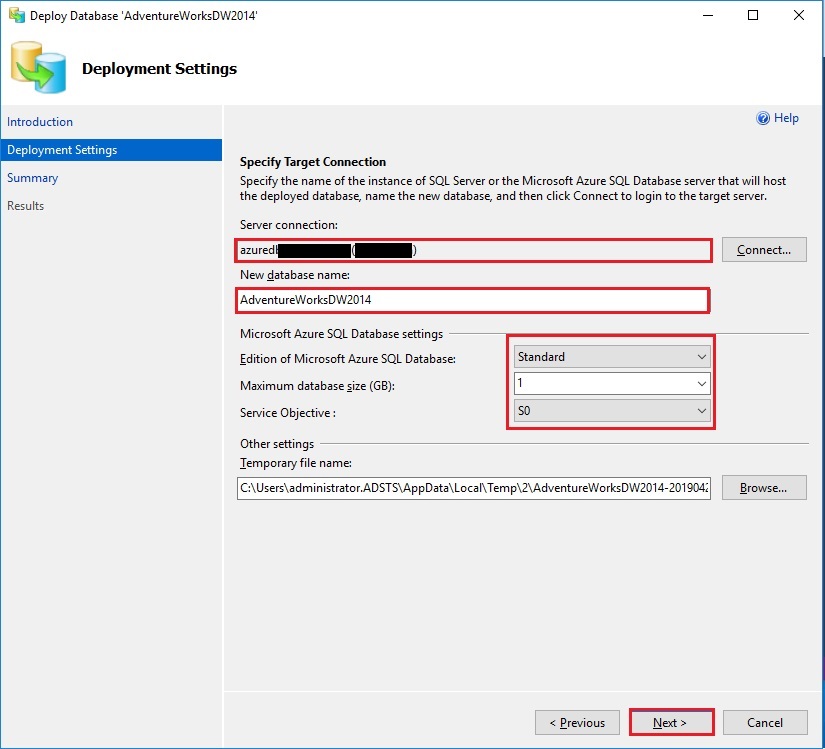Minimize the Deploy Database window
Screen dimensions: 825x749
(x=708, y=15)
